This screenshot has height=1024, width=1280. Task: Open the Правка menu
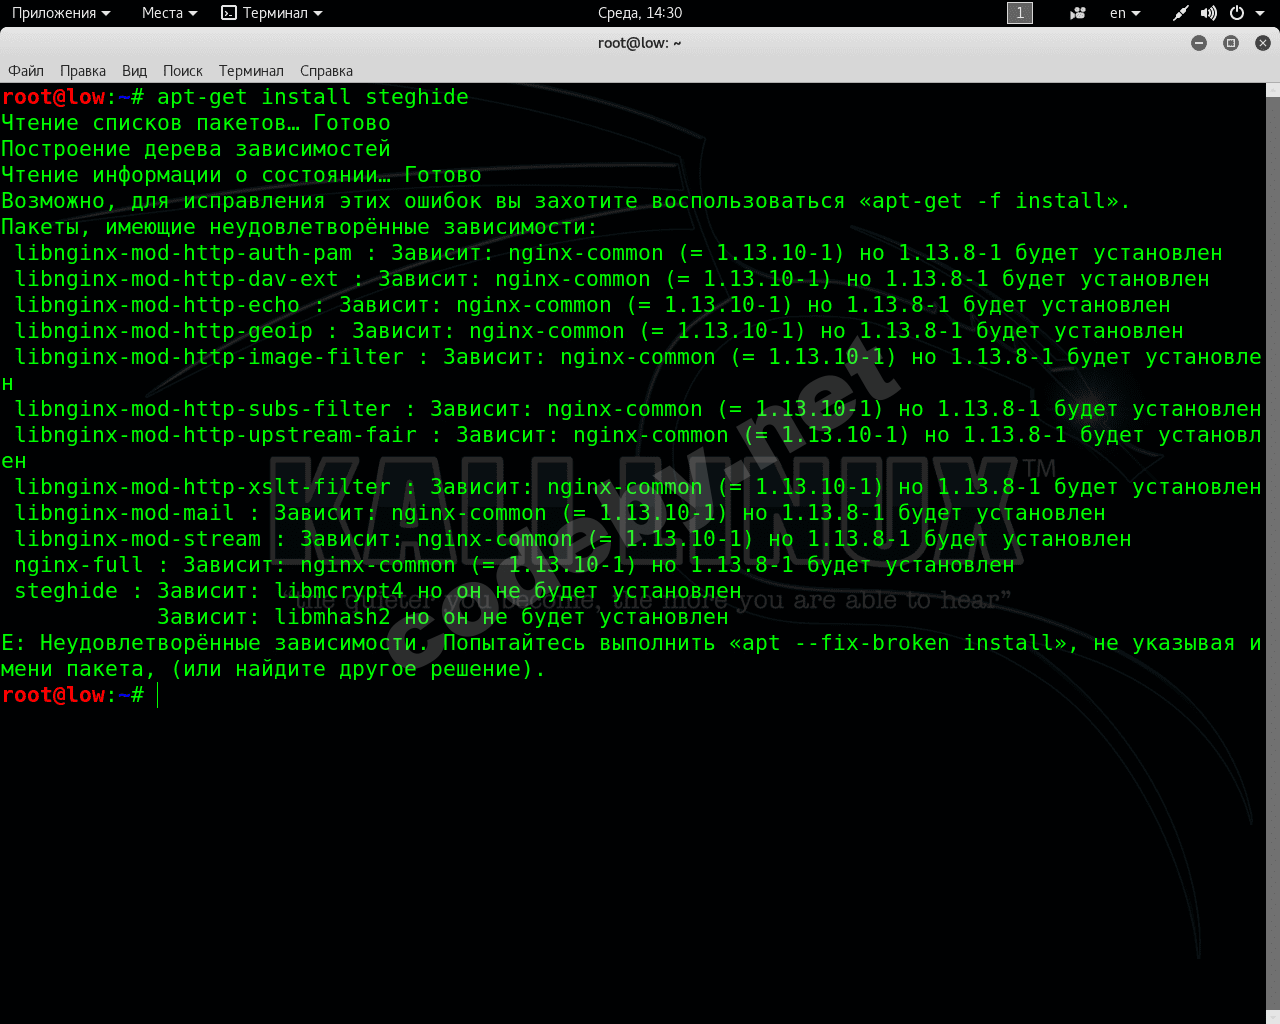83,71
